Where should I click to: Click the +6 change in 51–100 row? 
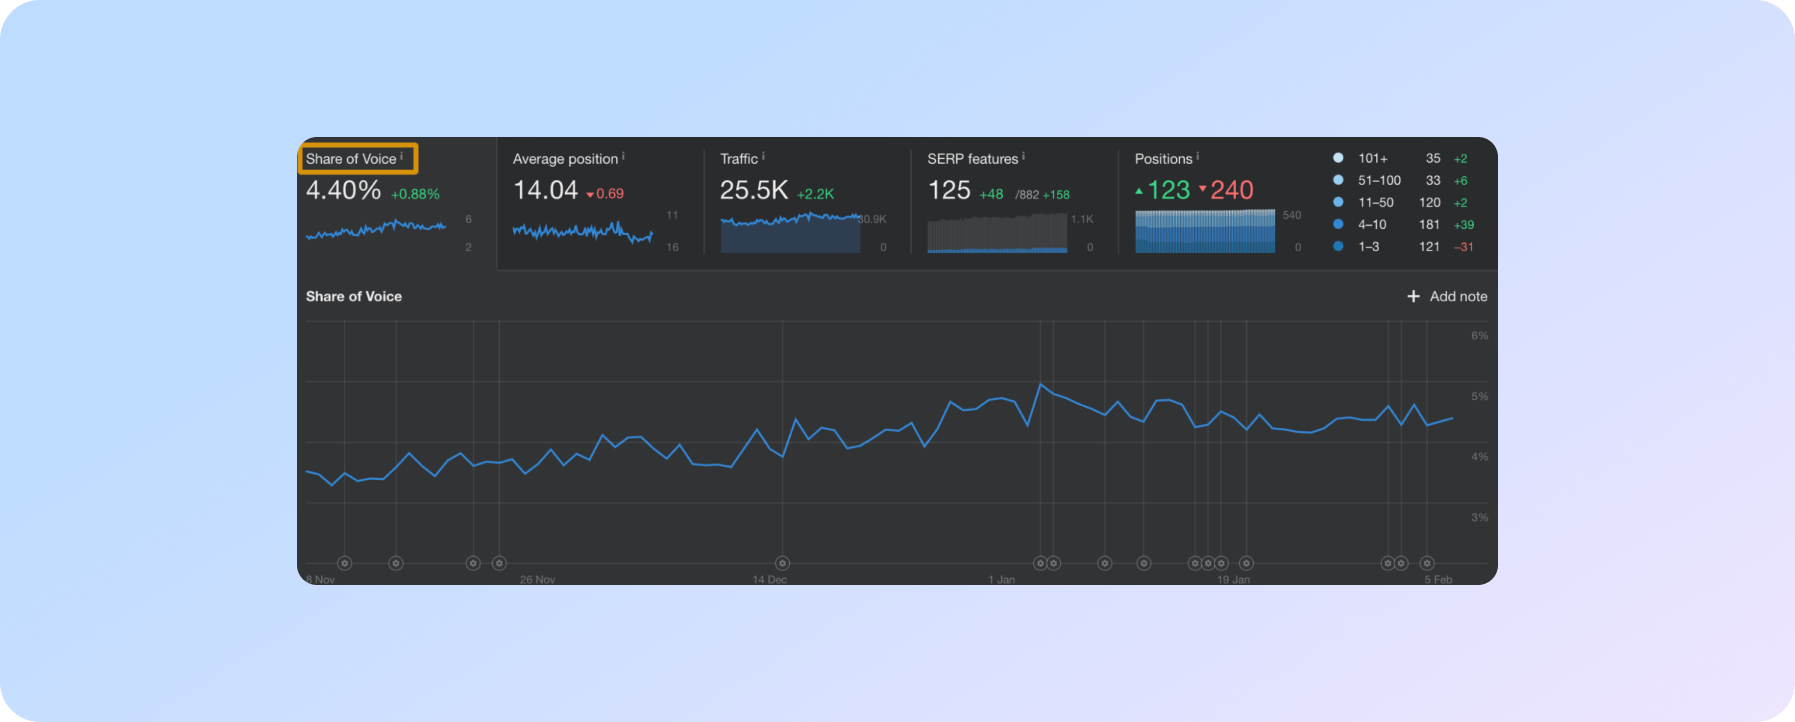pos(1461,181)
